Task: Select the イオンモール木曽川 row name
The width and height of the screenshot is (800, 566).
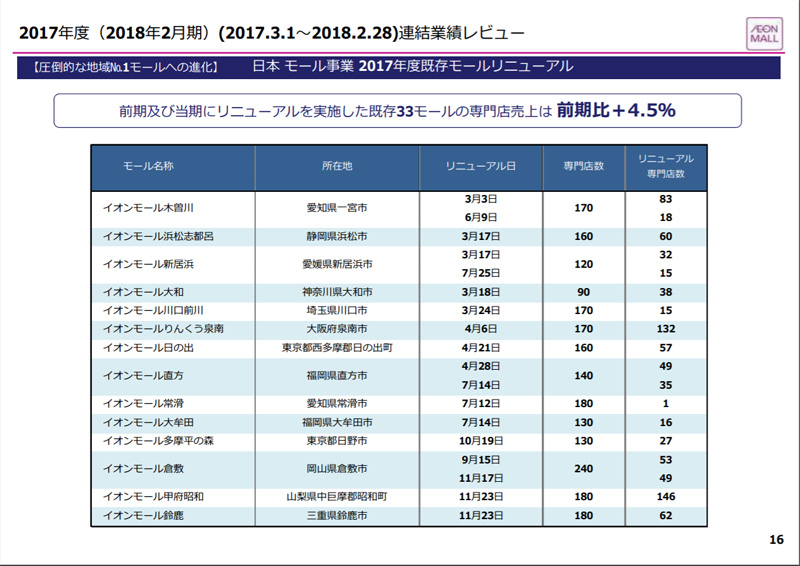Action: (148, 208)
